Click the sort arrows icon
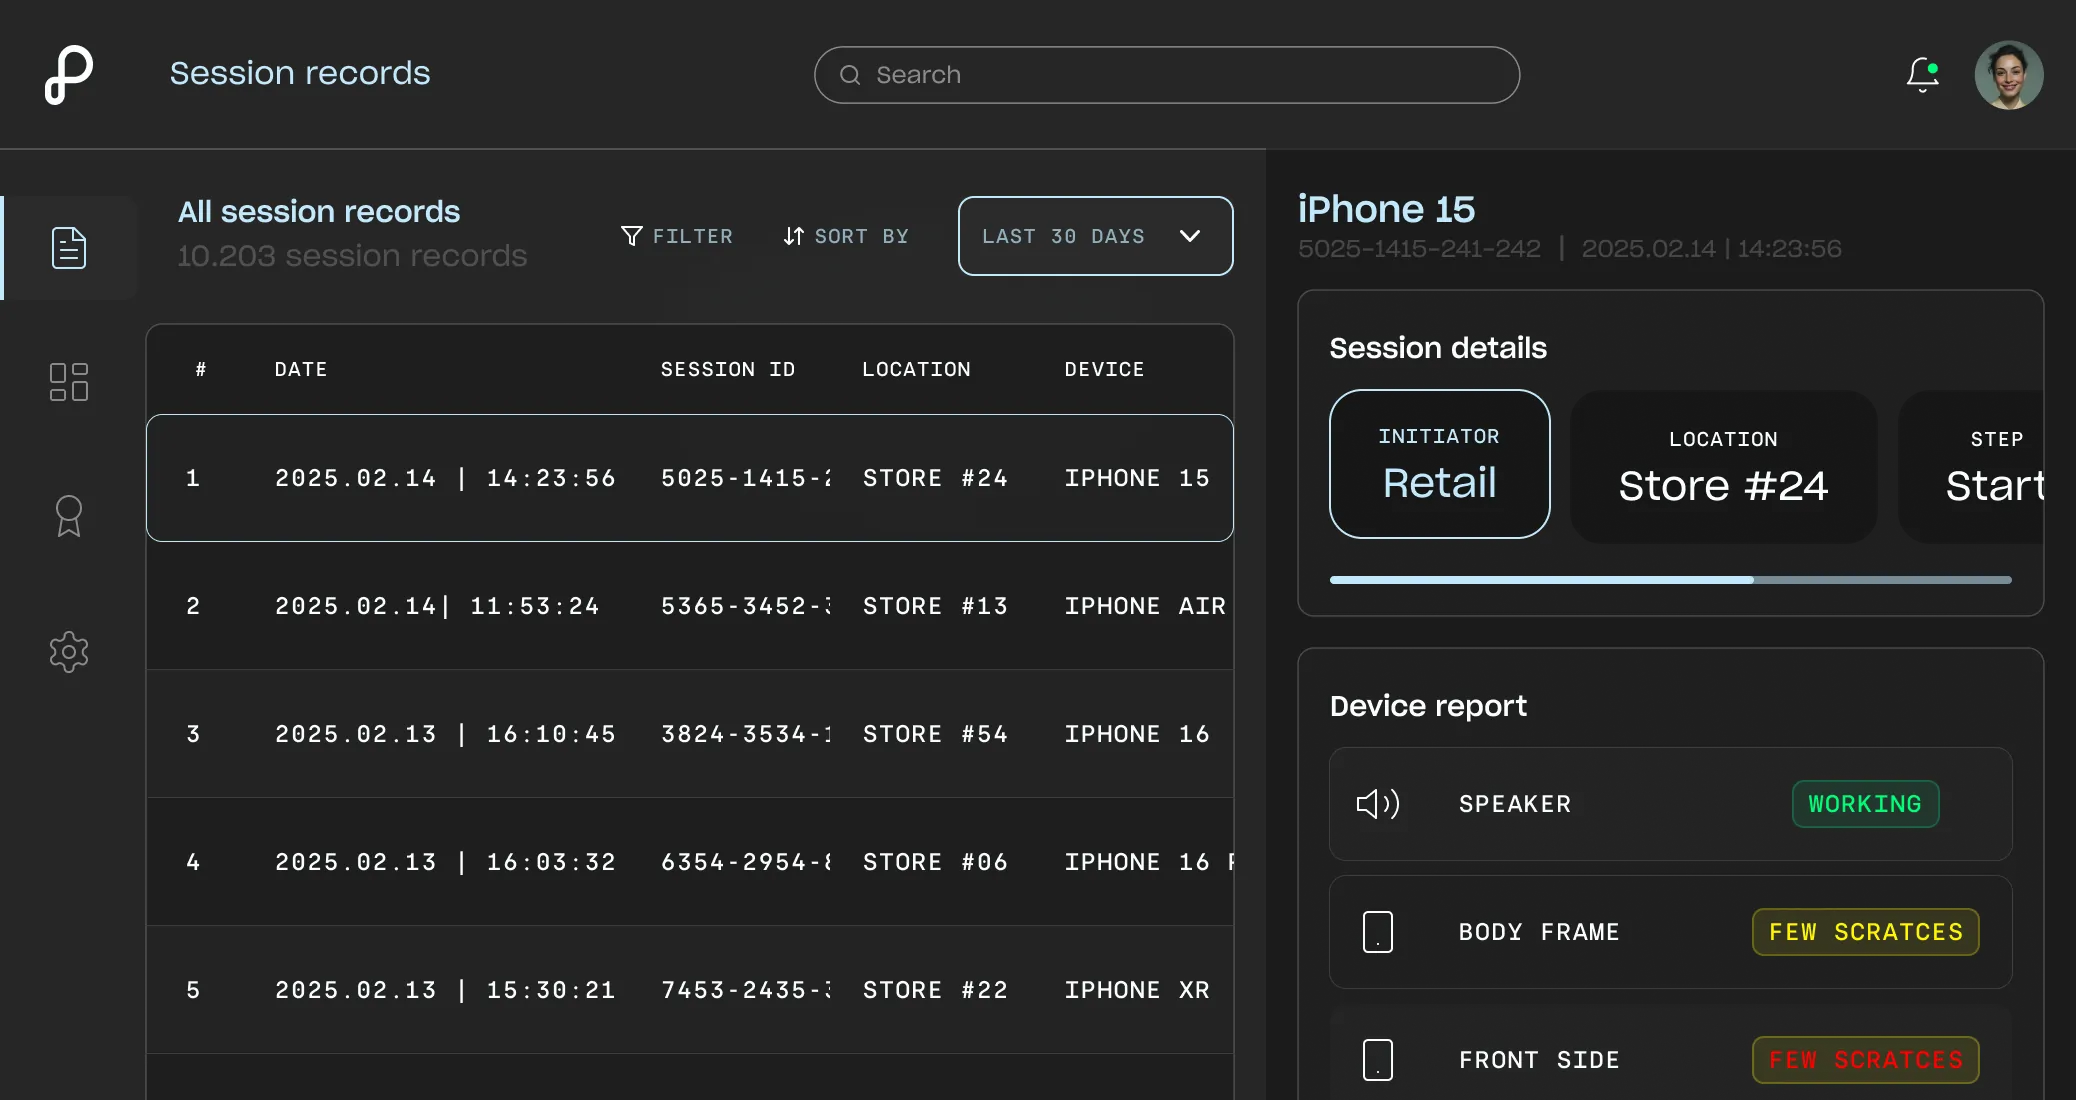This screenshot has height=1100, width=2076. [793, 236]
